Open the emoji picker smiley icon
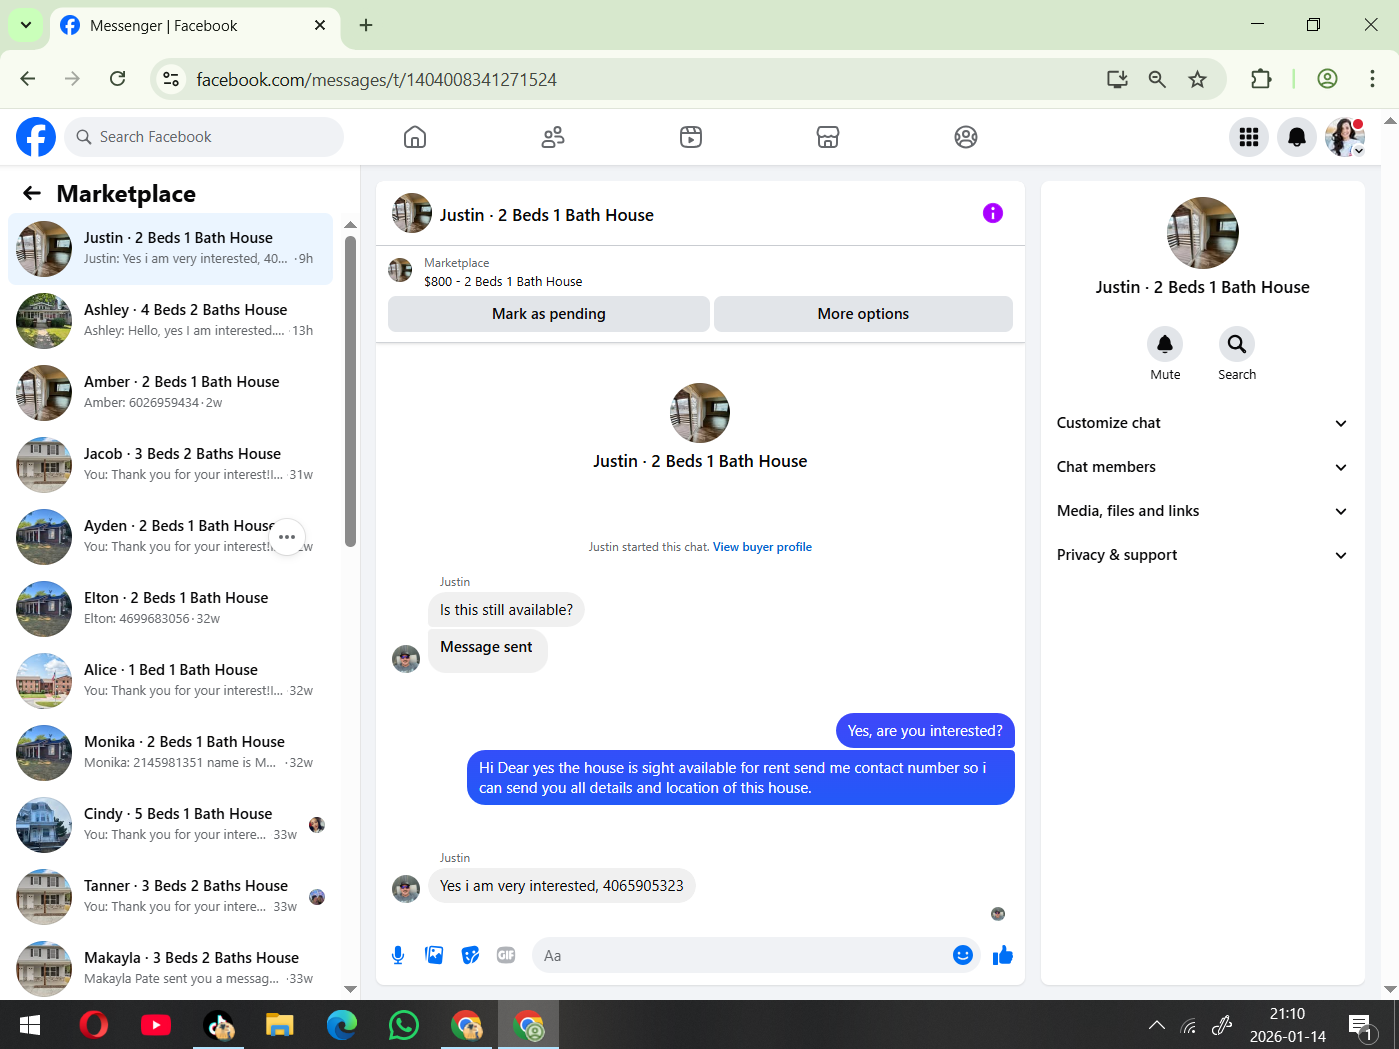Viewport: 1399px width, 1049px height. coord(963,955)
